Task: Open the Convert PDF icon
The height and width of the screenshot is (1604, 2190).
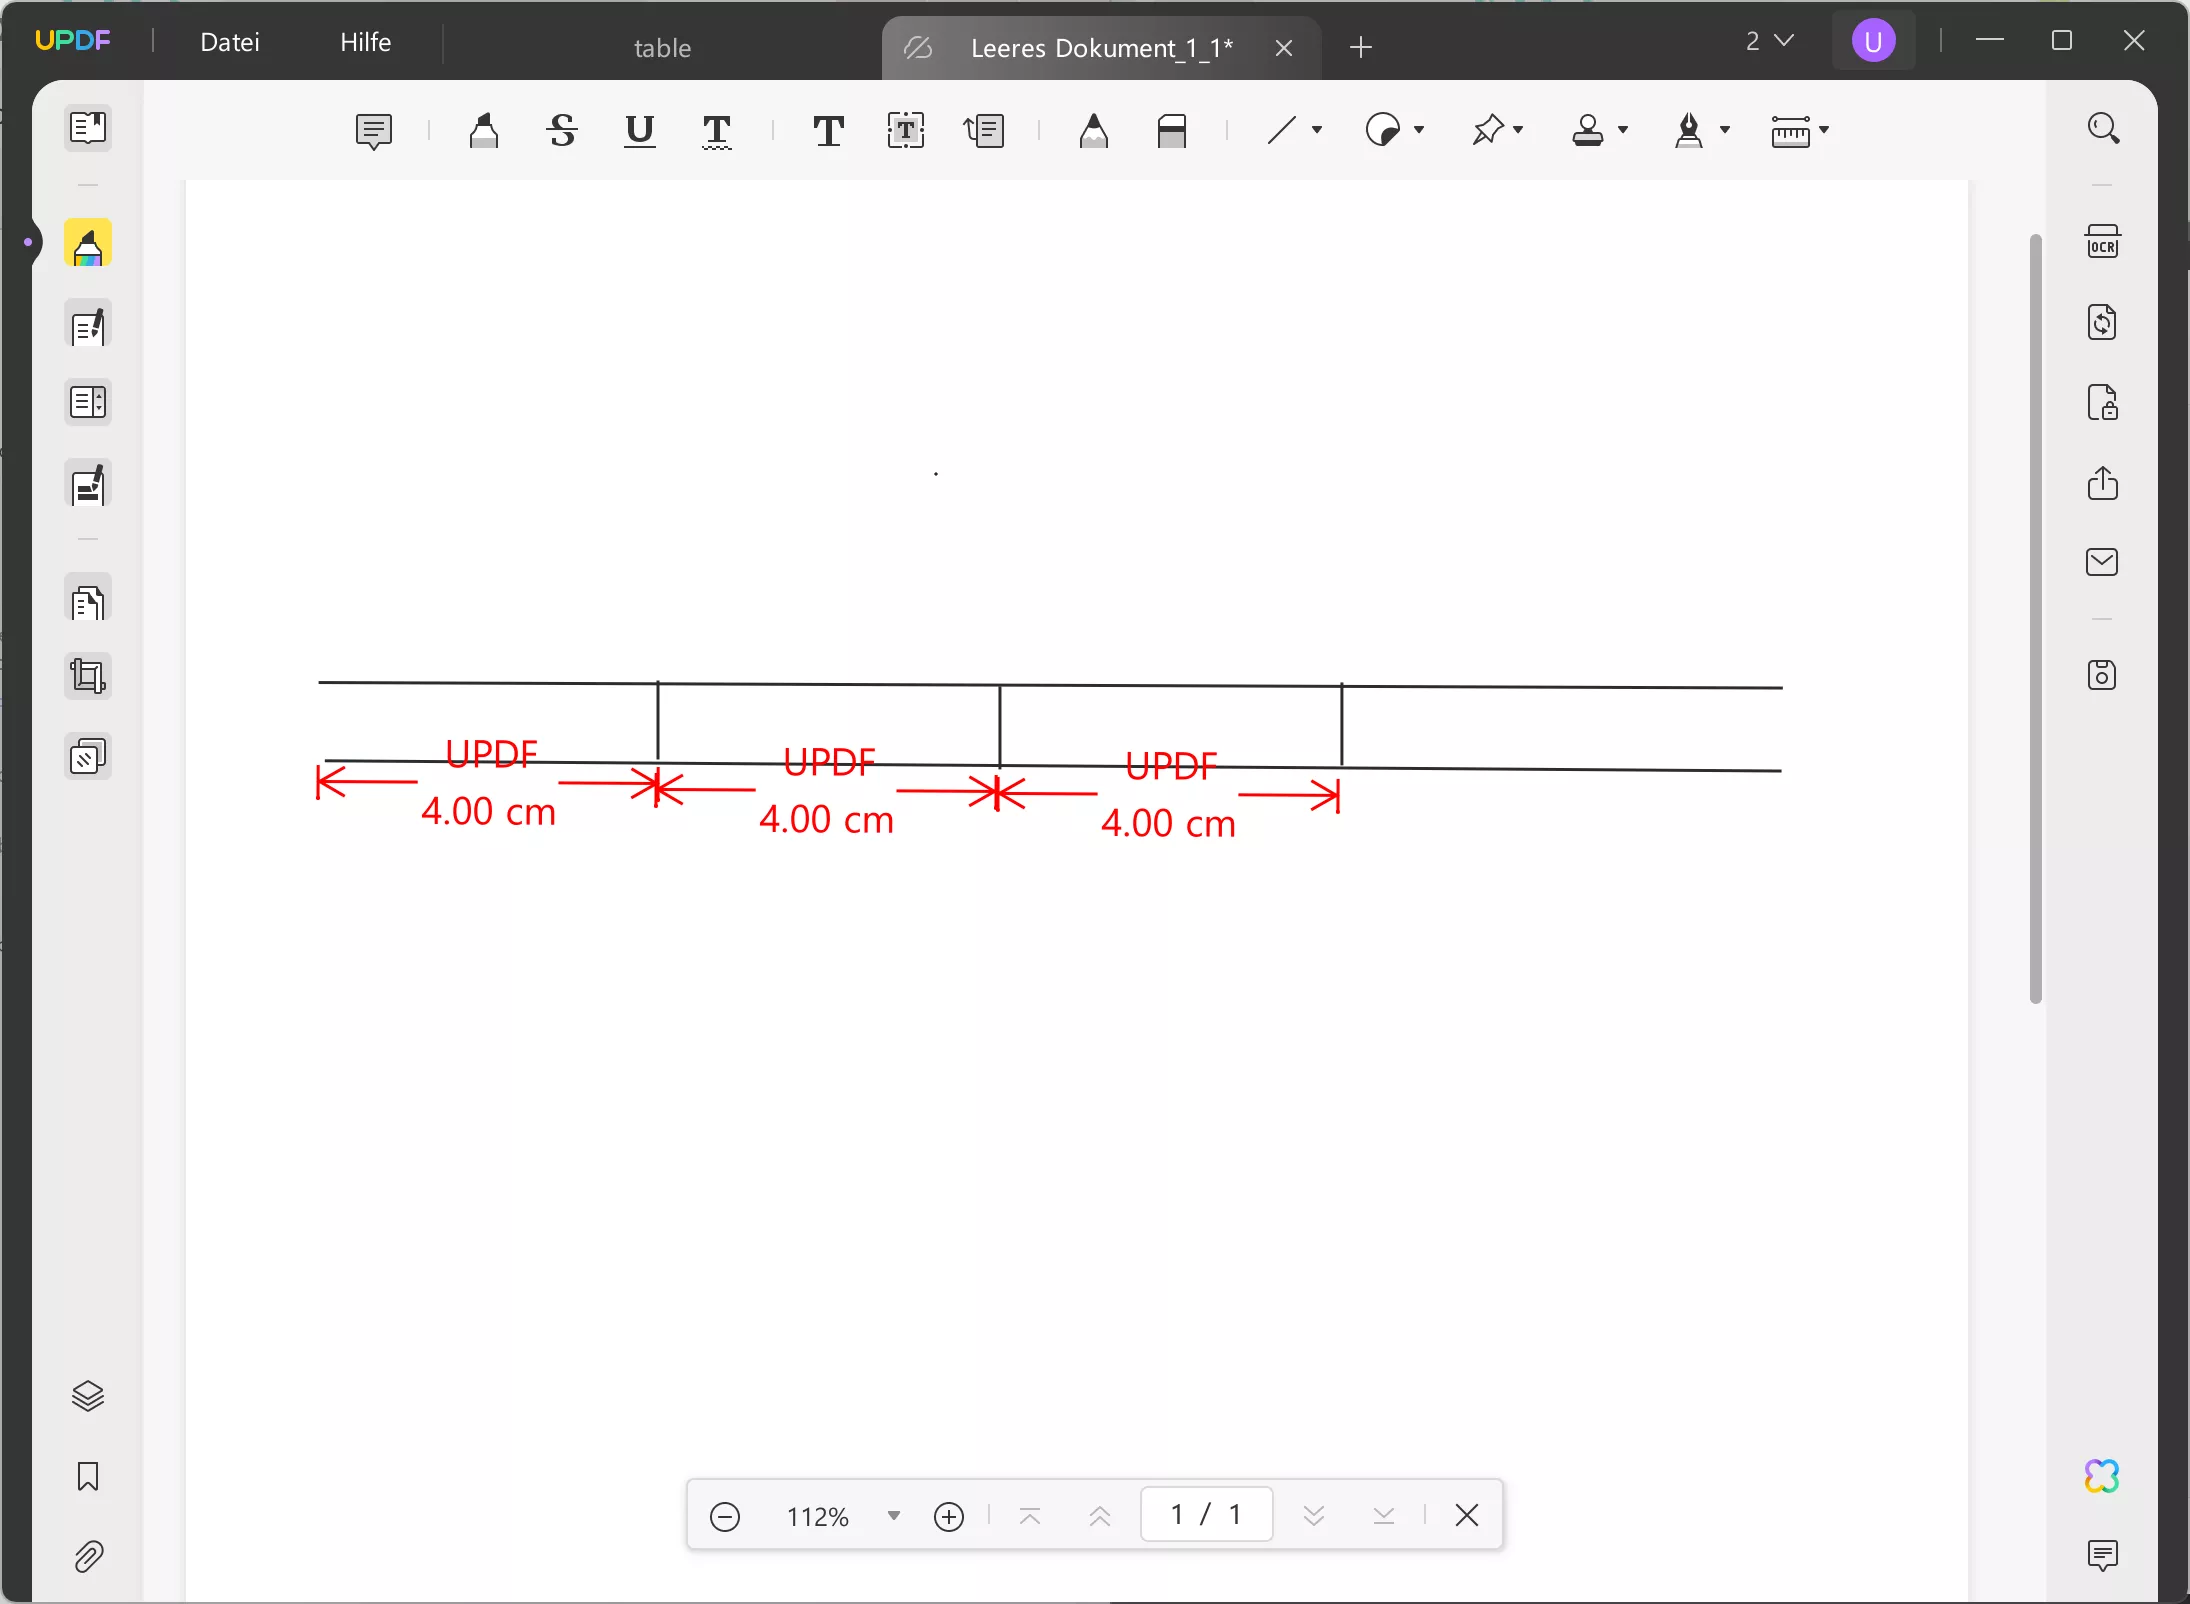Action: coord(2103,322)
